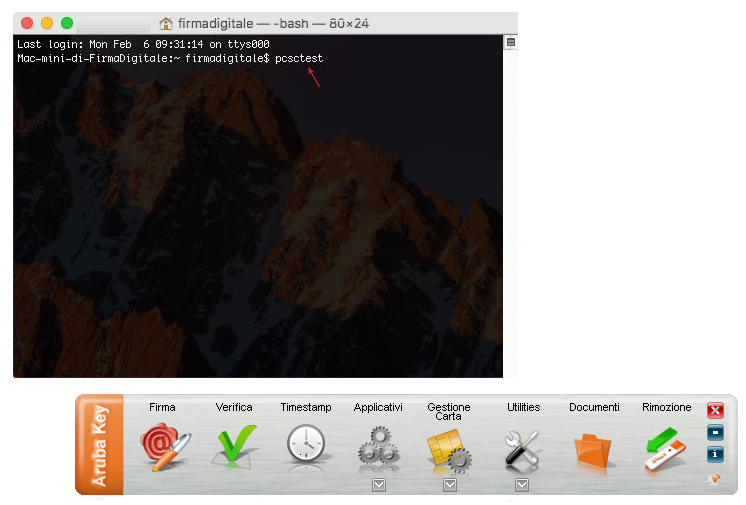
Task: Click the Terminal split pane icon
Action: (510, 42)
